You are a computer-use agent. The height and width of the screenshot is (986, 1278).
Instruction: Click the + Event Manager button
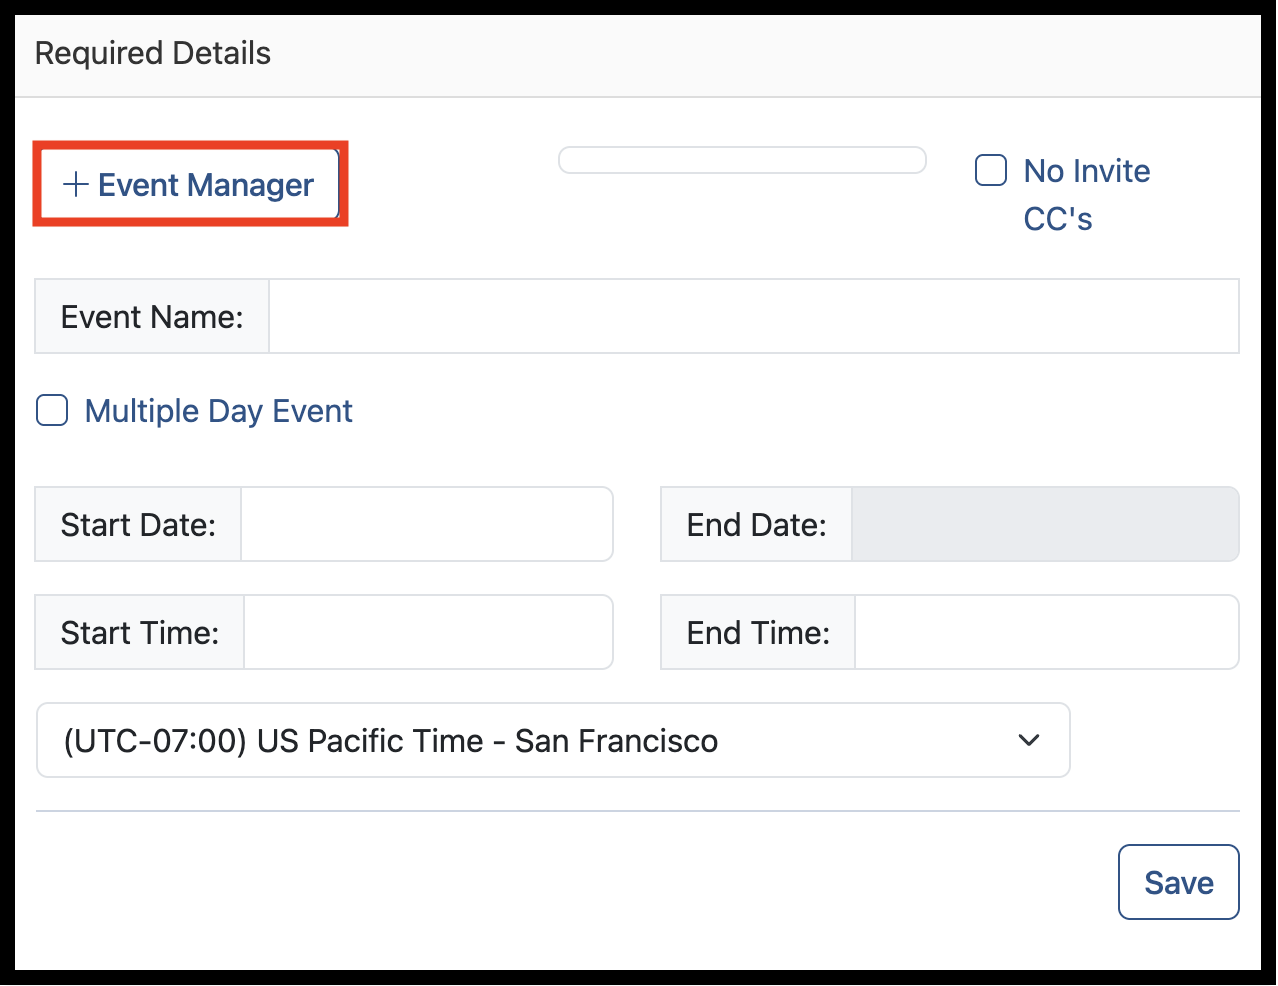coord(190,185)
